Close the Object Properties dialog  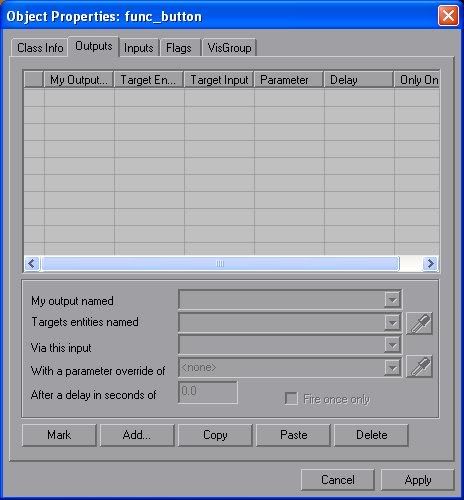[x=448, y=16]
